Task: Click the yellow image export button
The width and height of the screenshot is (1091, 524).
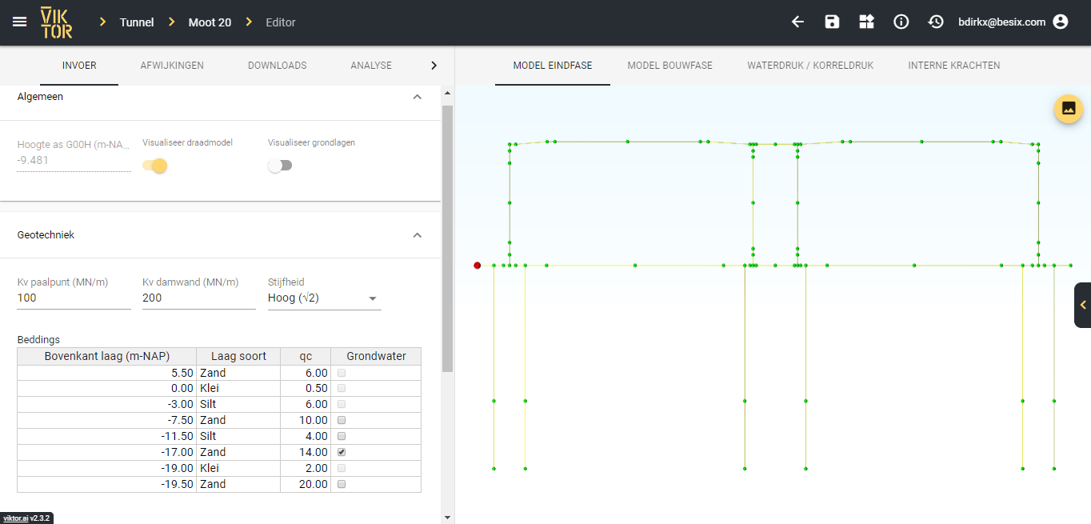Action: click(x=1068, y=109)
